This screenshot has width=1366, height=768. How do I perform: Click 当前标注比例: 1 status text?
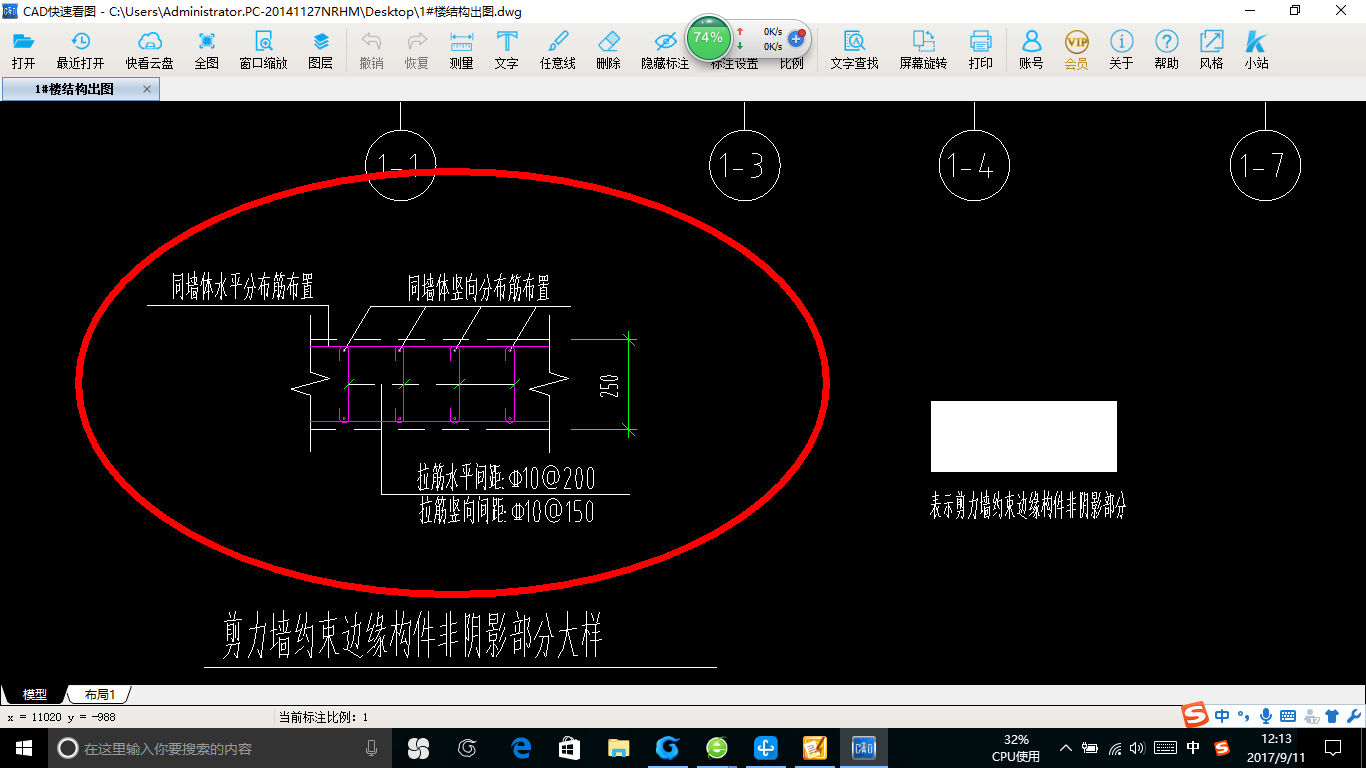[x=323, y=717]
